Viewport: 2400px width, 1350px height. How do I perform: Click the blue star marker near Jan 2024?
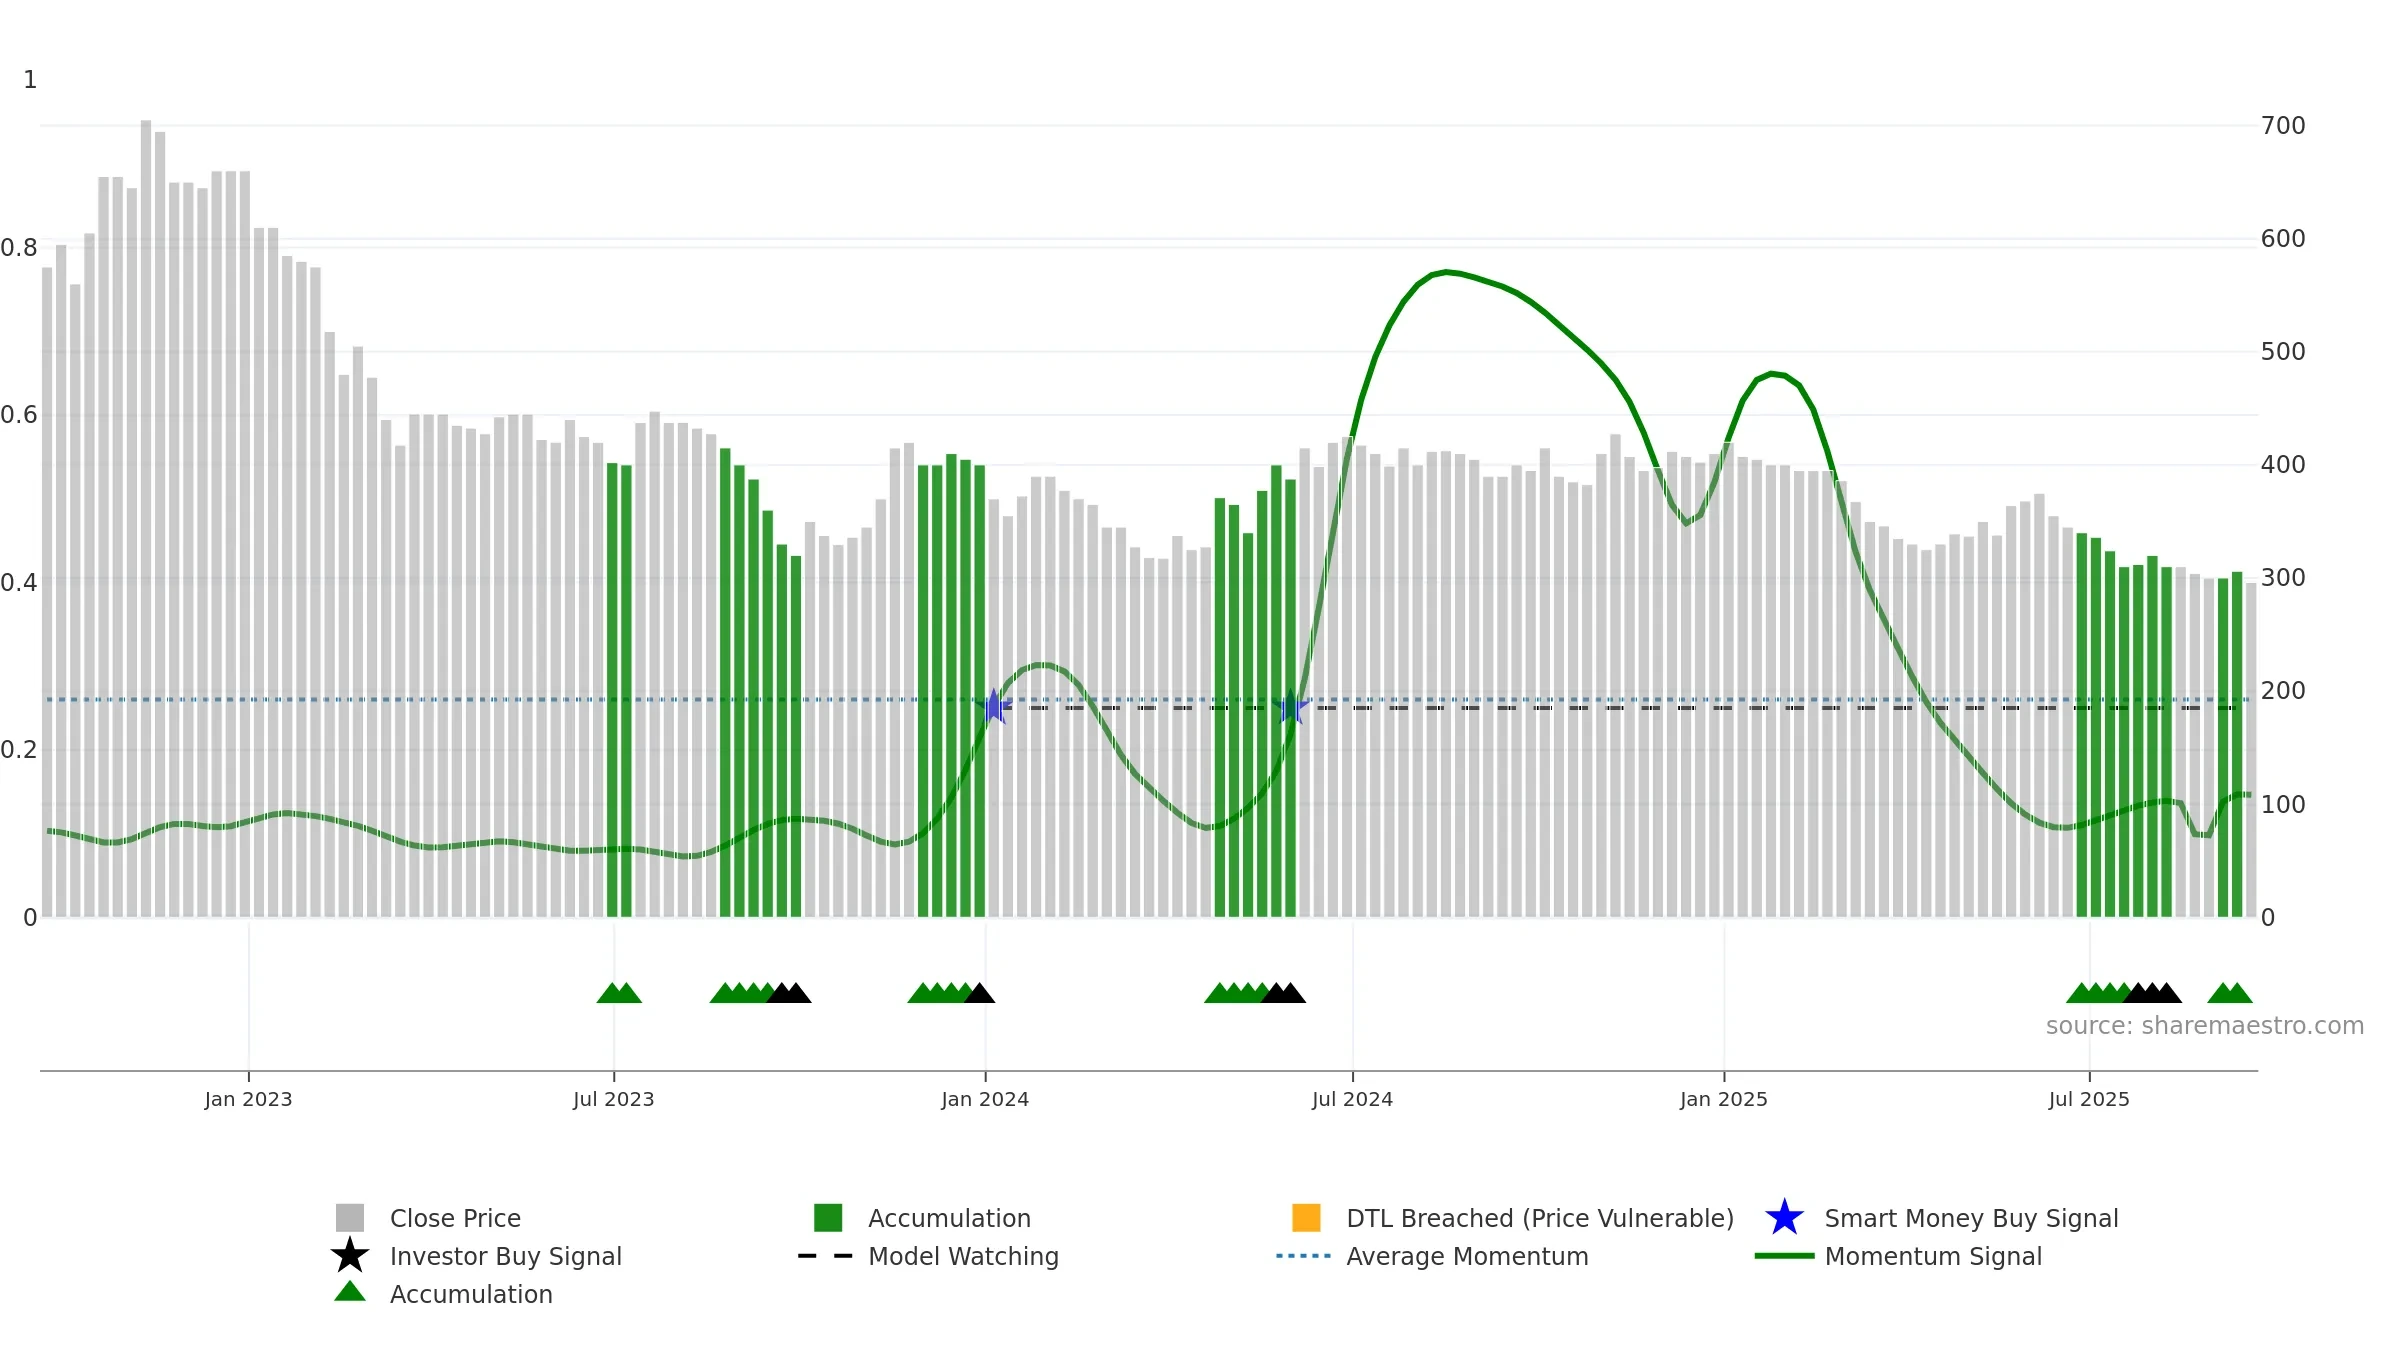click(x=994, y=707)
